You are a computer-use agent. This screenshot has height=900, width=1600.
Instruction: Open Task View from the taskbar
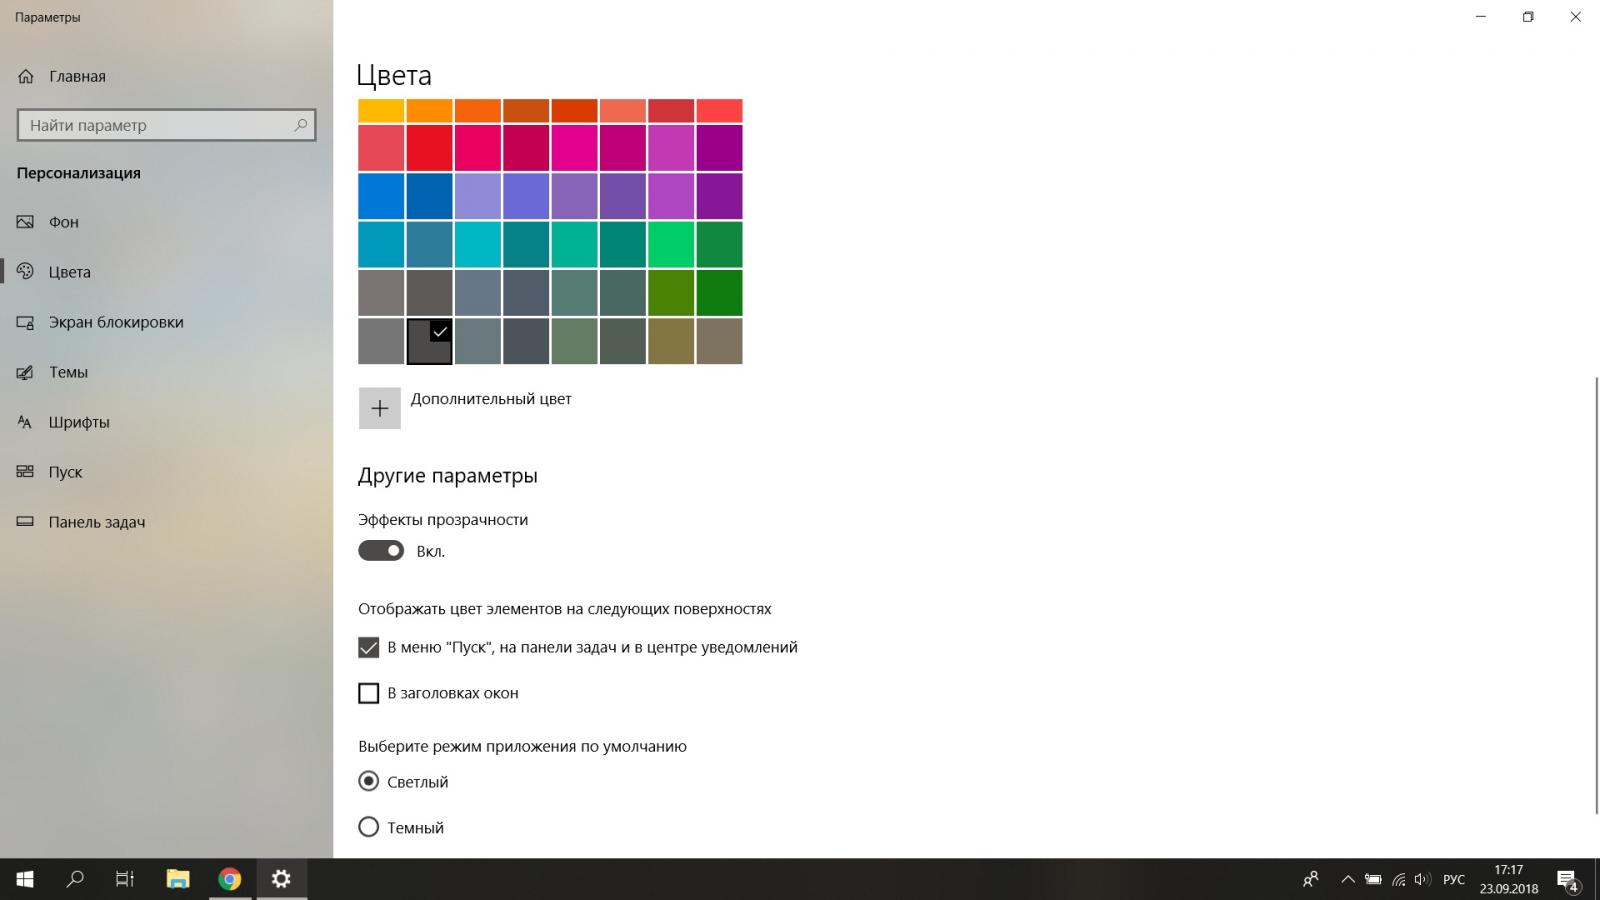pos(125,879)
